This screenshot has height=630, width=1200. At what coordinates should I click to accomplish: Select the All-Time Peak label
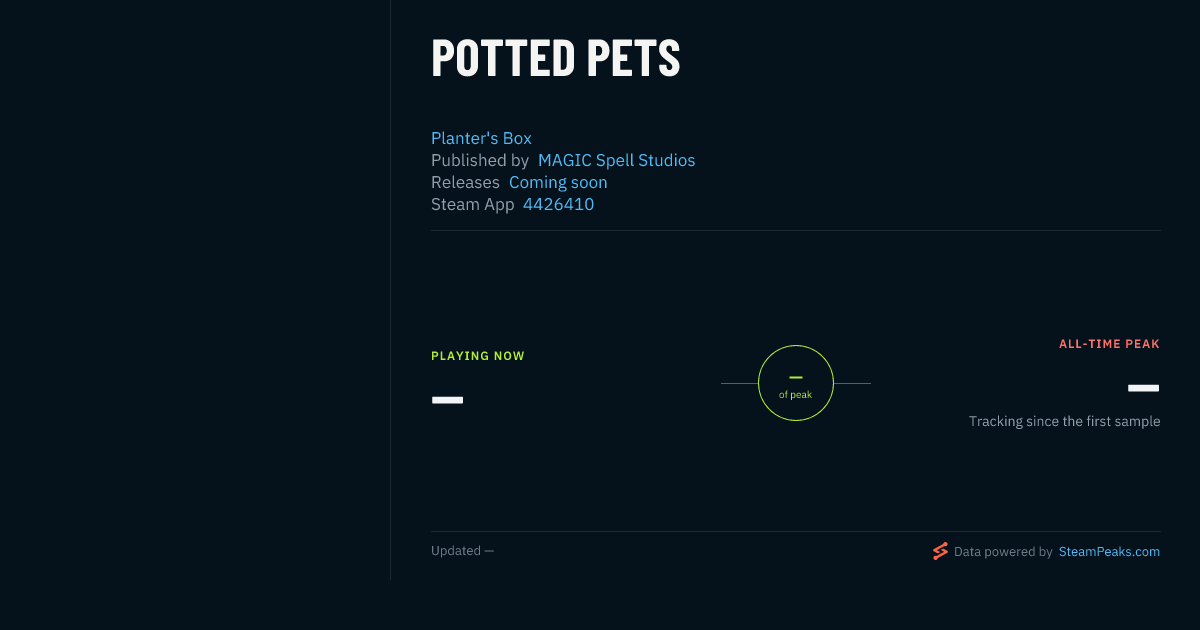pyautogui.click(x=1110, y=344)
